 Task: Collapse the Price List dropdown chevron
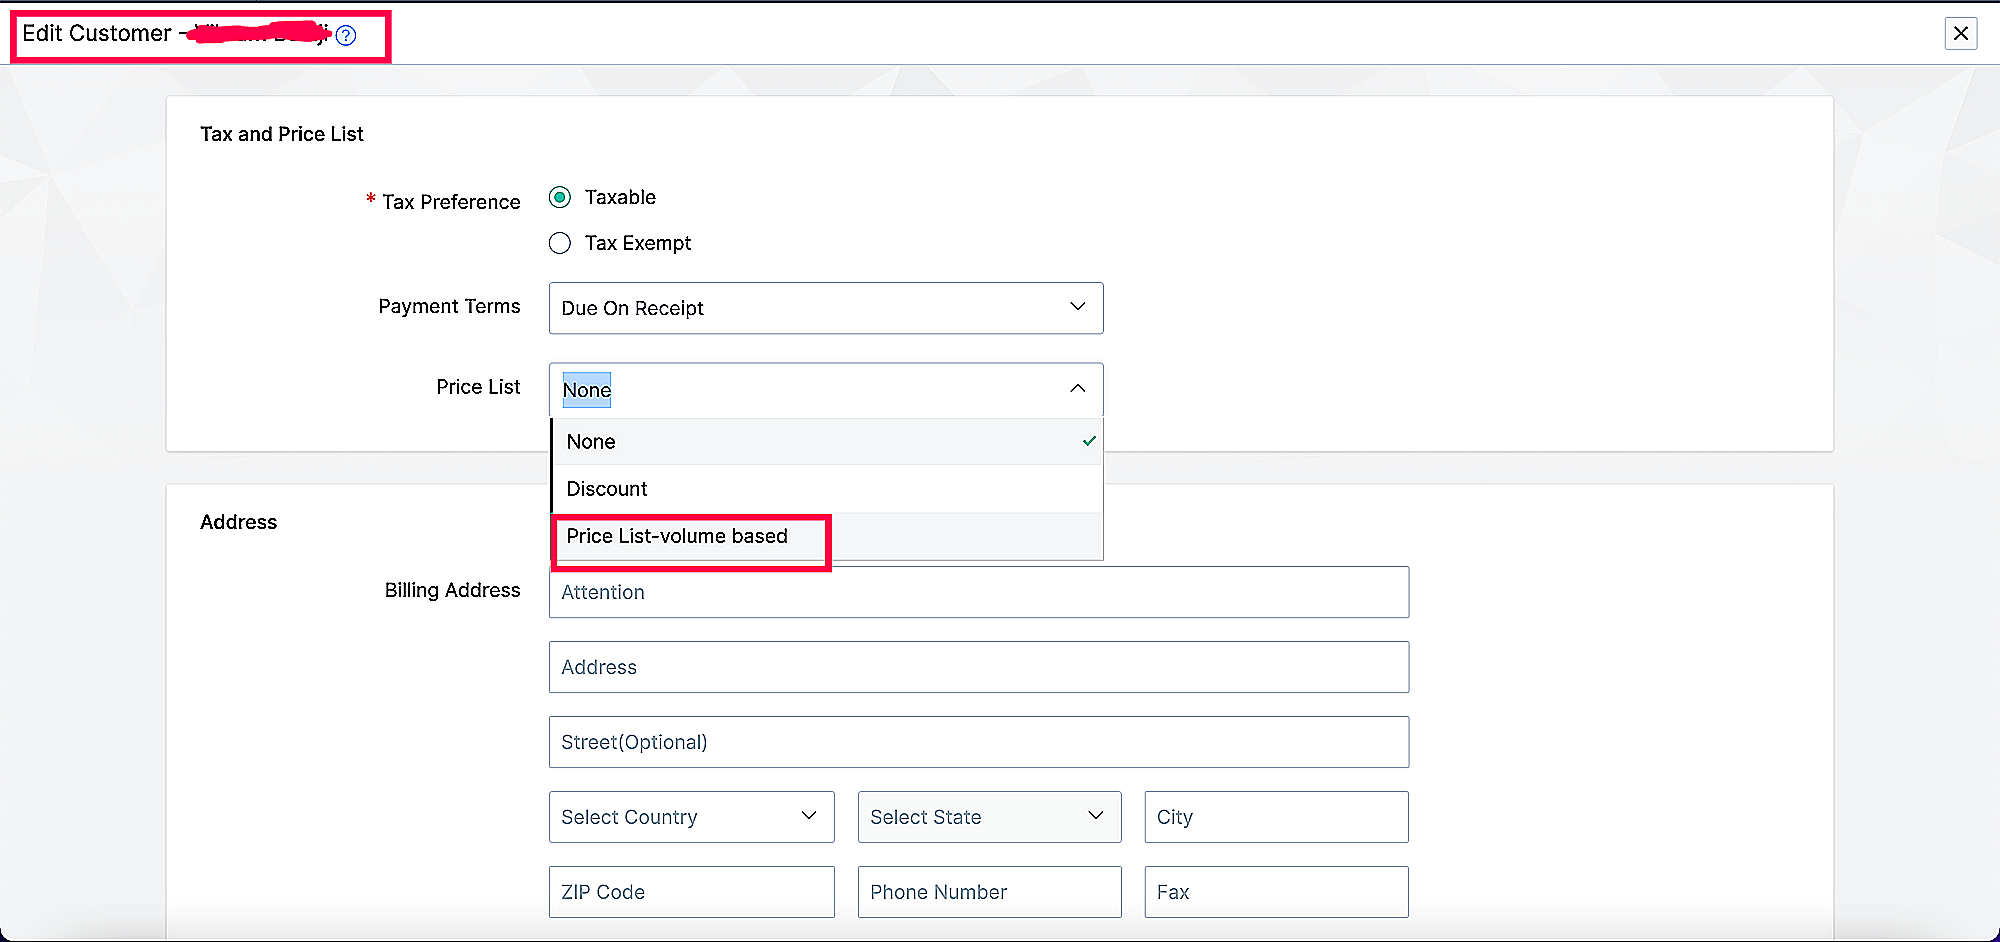tap(1077, 389)
